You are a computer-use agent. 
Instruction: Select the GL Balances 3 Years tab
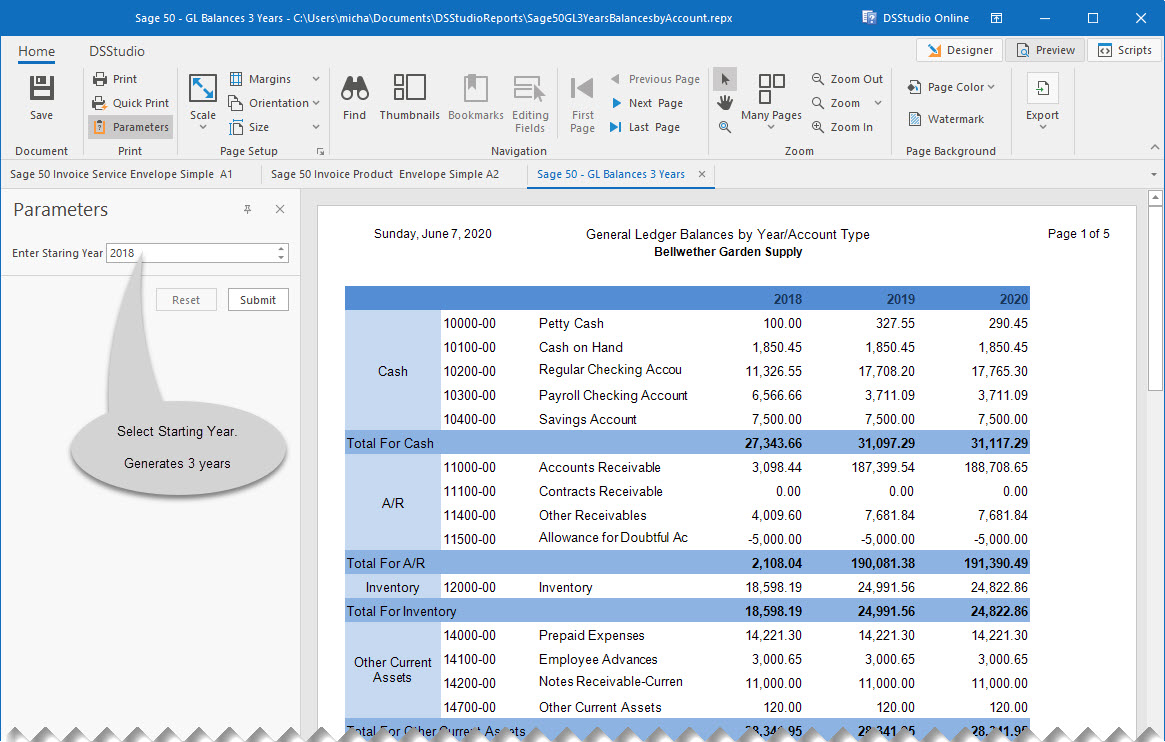(x=611, y=174)
